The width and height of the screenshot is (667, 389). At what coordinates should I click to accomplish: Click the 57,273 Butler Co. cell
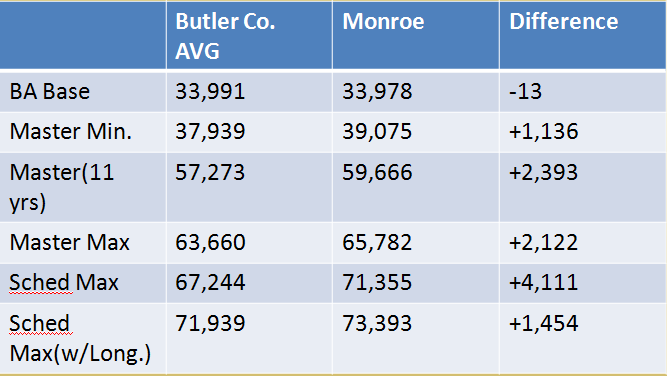[x=249, y=187]
